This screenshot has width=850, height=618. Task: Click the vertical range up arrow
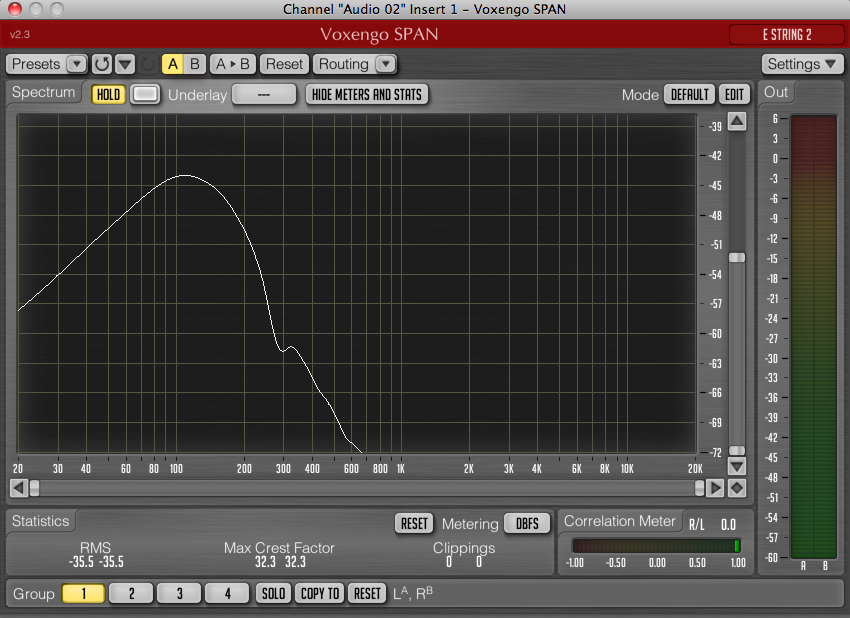point(737,121)
